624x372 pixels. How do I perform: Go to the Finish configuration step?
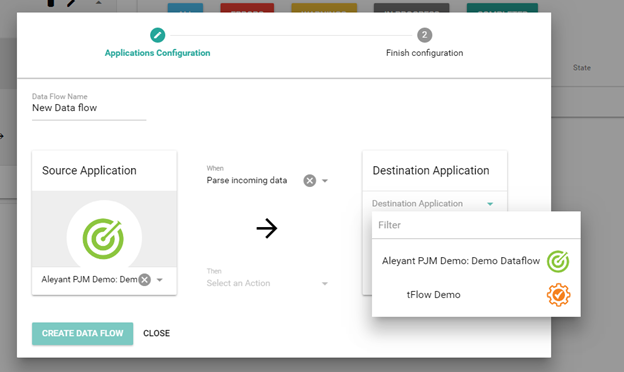click(425, 53)
